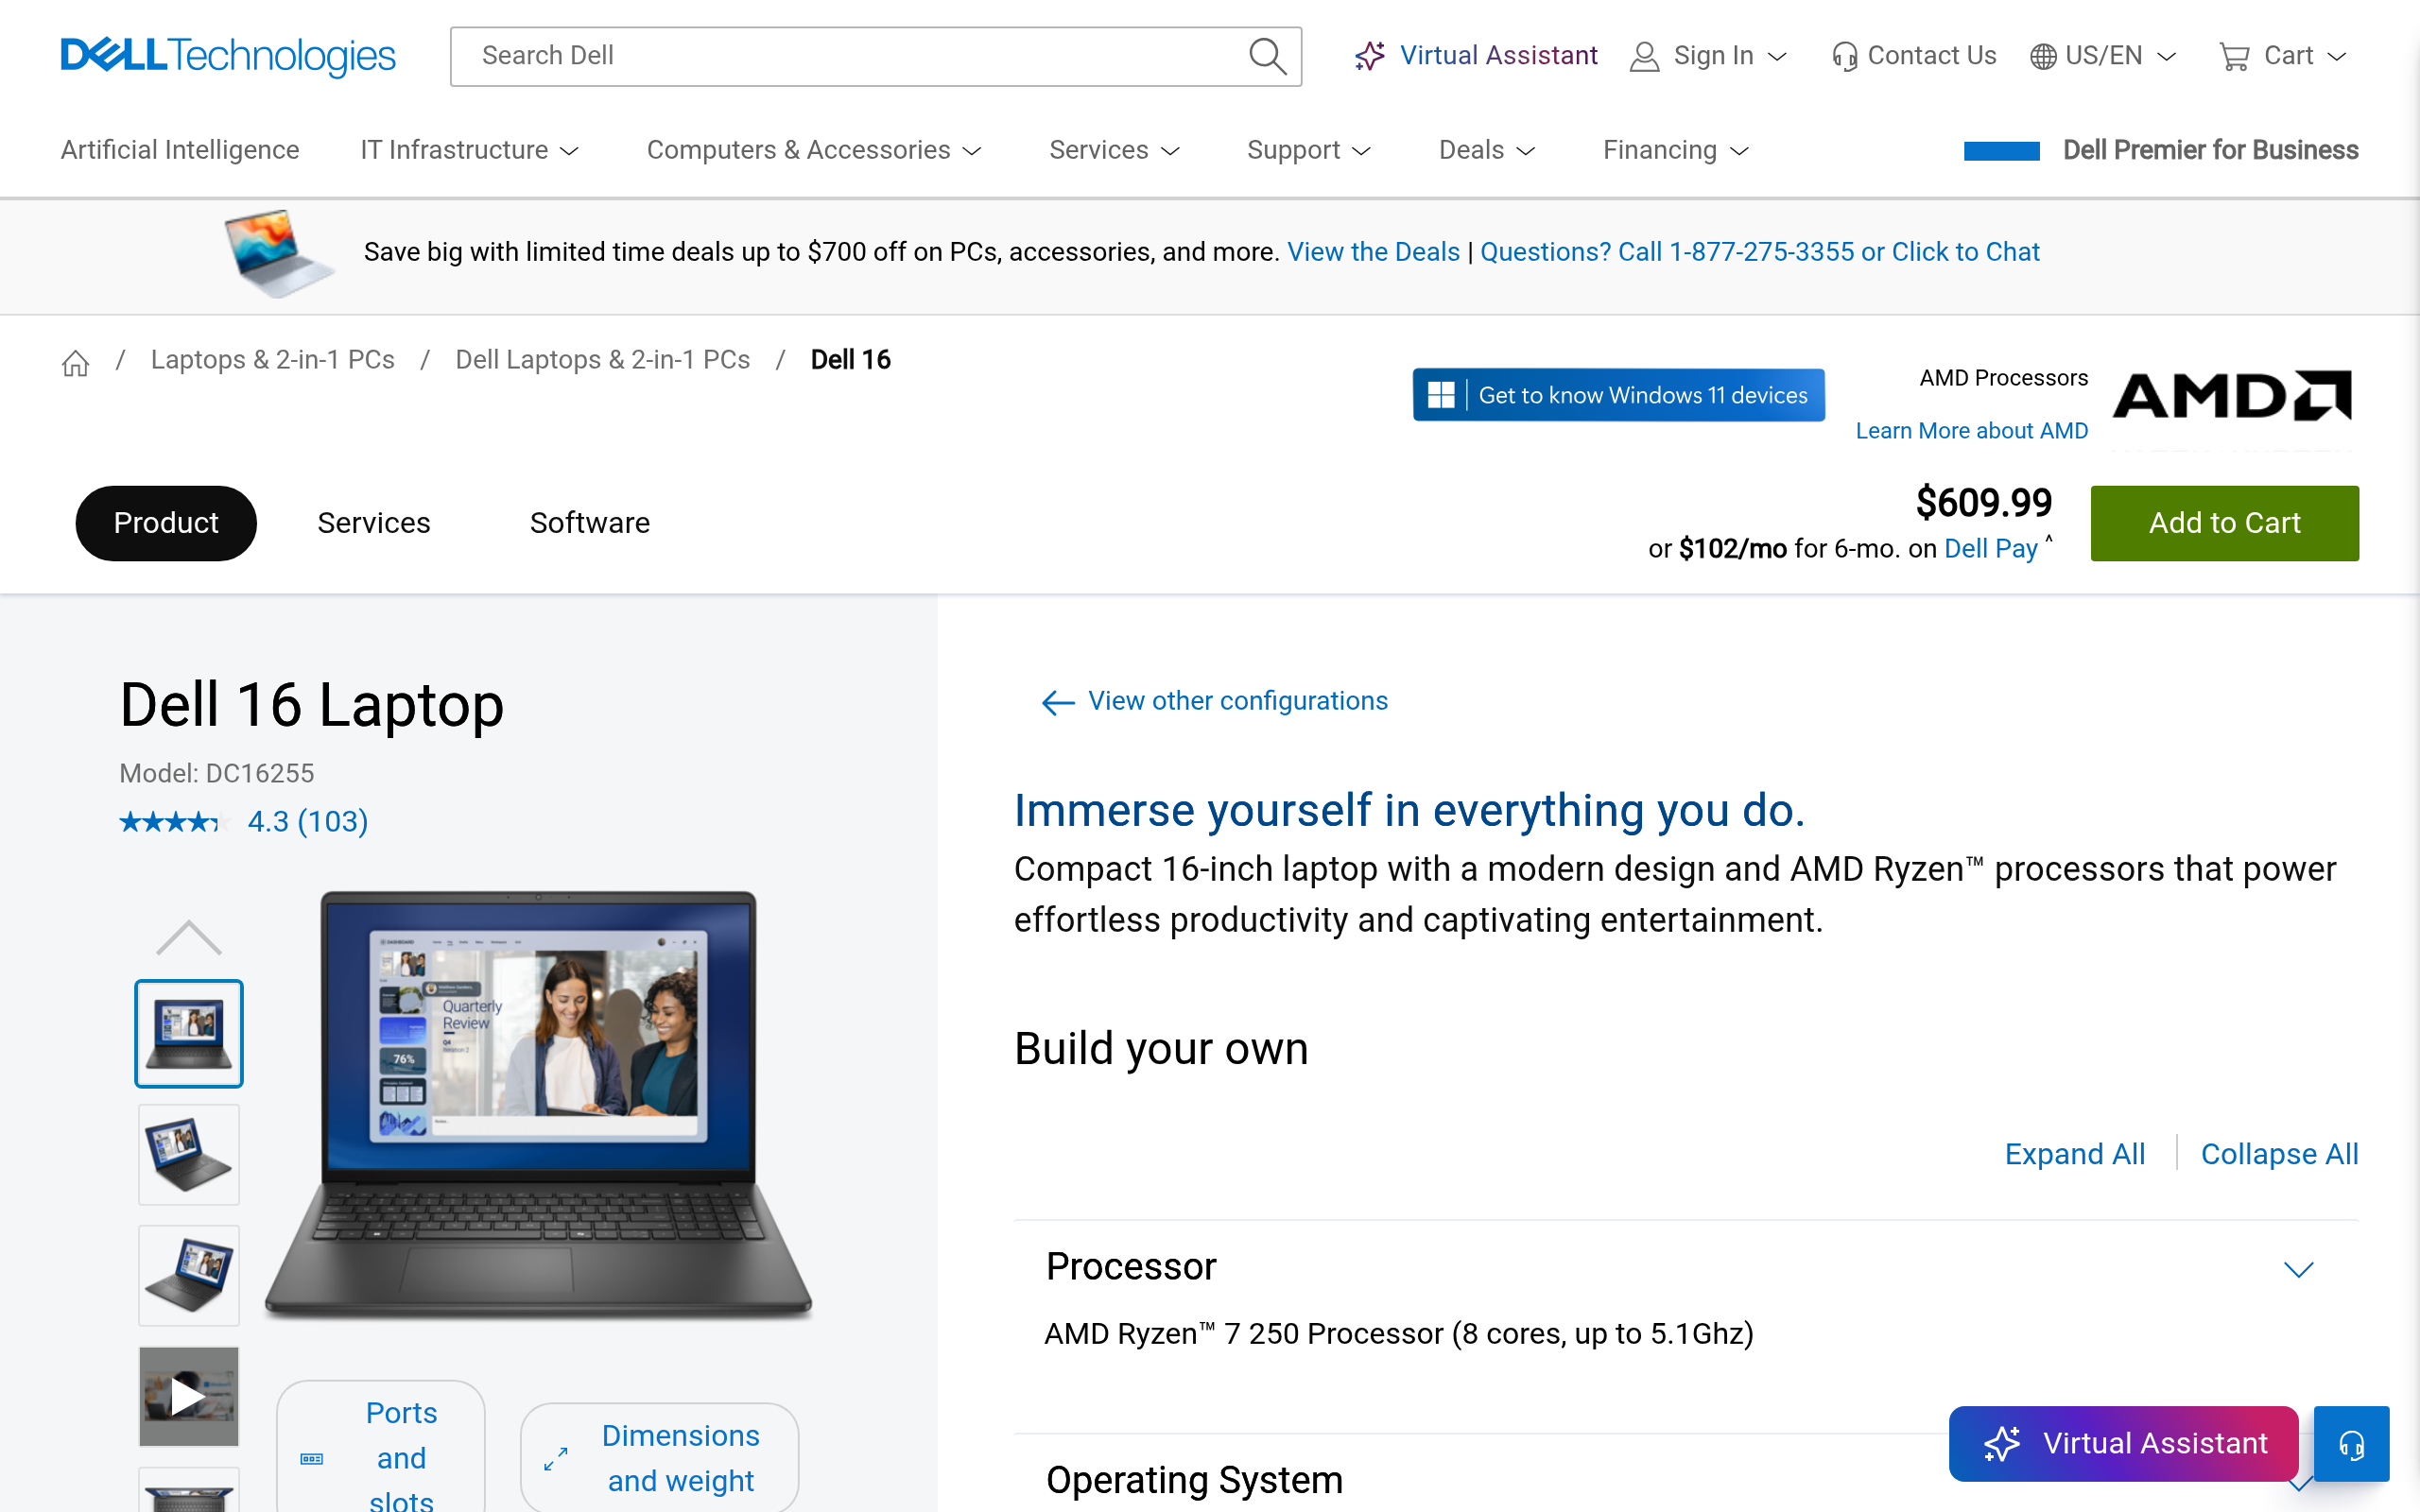
Task: Click AMD Ryzen 7 250 Processor text
Action: tap(1398, 1334)
